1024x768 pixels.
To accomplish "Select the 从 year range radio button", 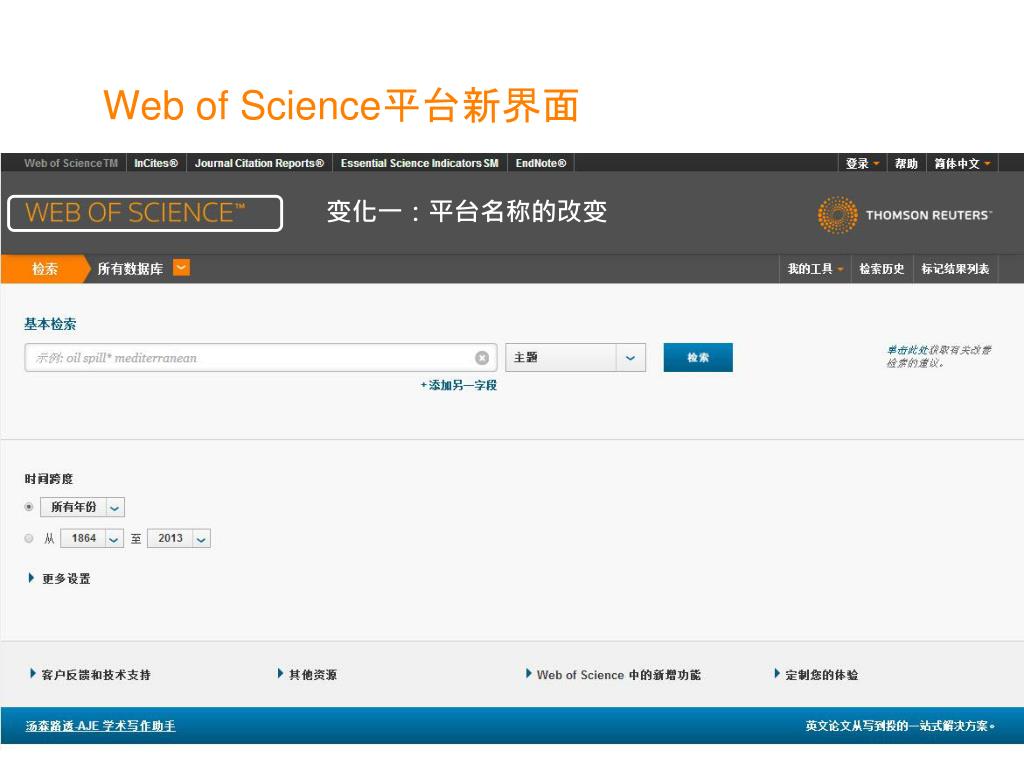I will pos(29,538).
